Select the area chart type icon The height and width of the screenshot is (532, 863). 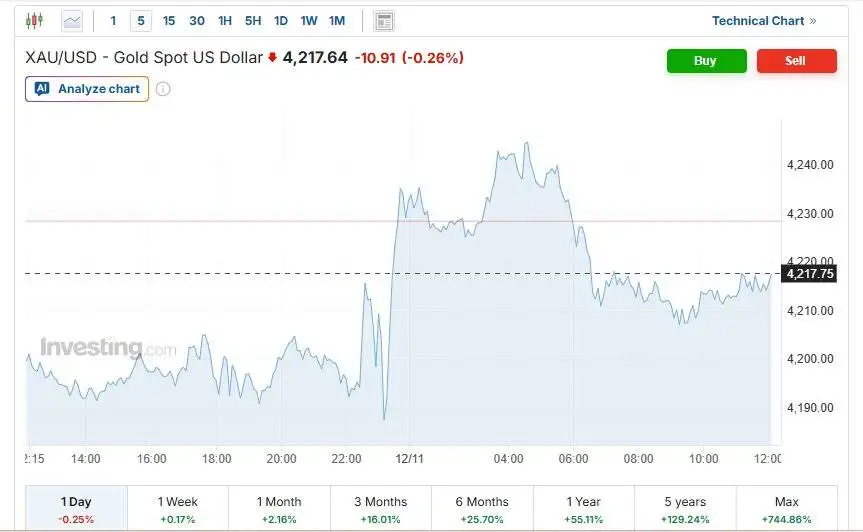click(x=72, y=21)
